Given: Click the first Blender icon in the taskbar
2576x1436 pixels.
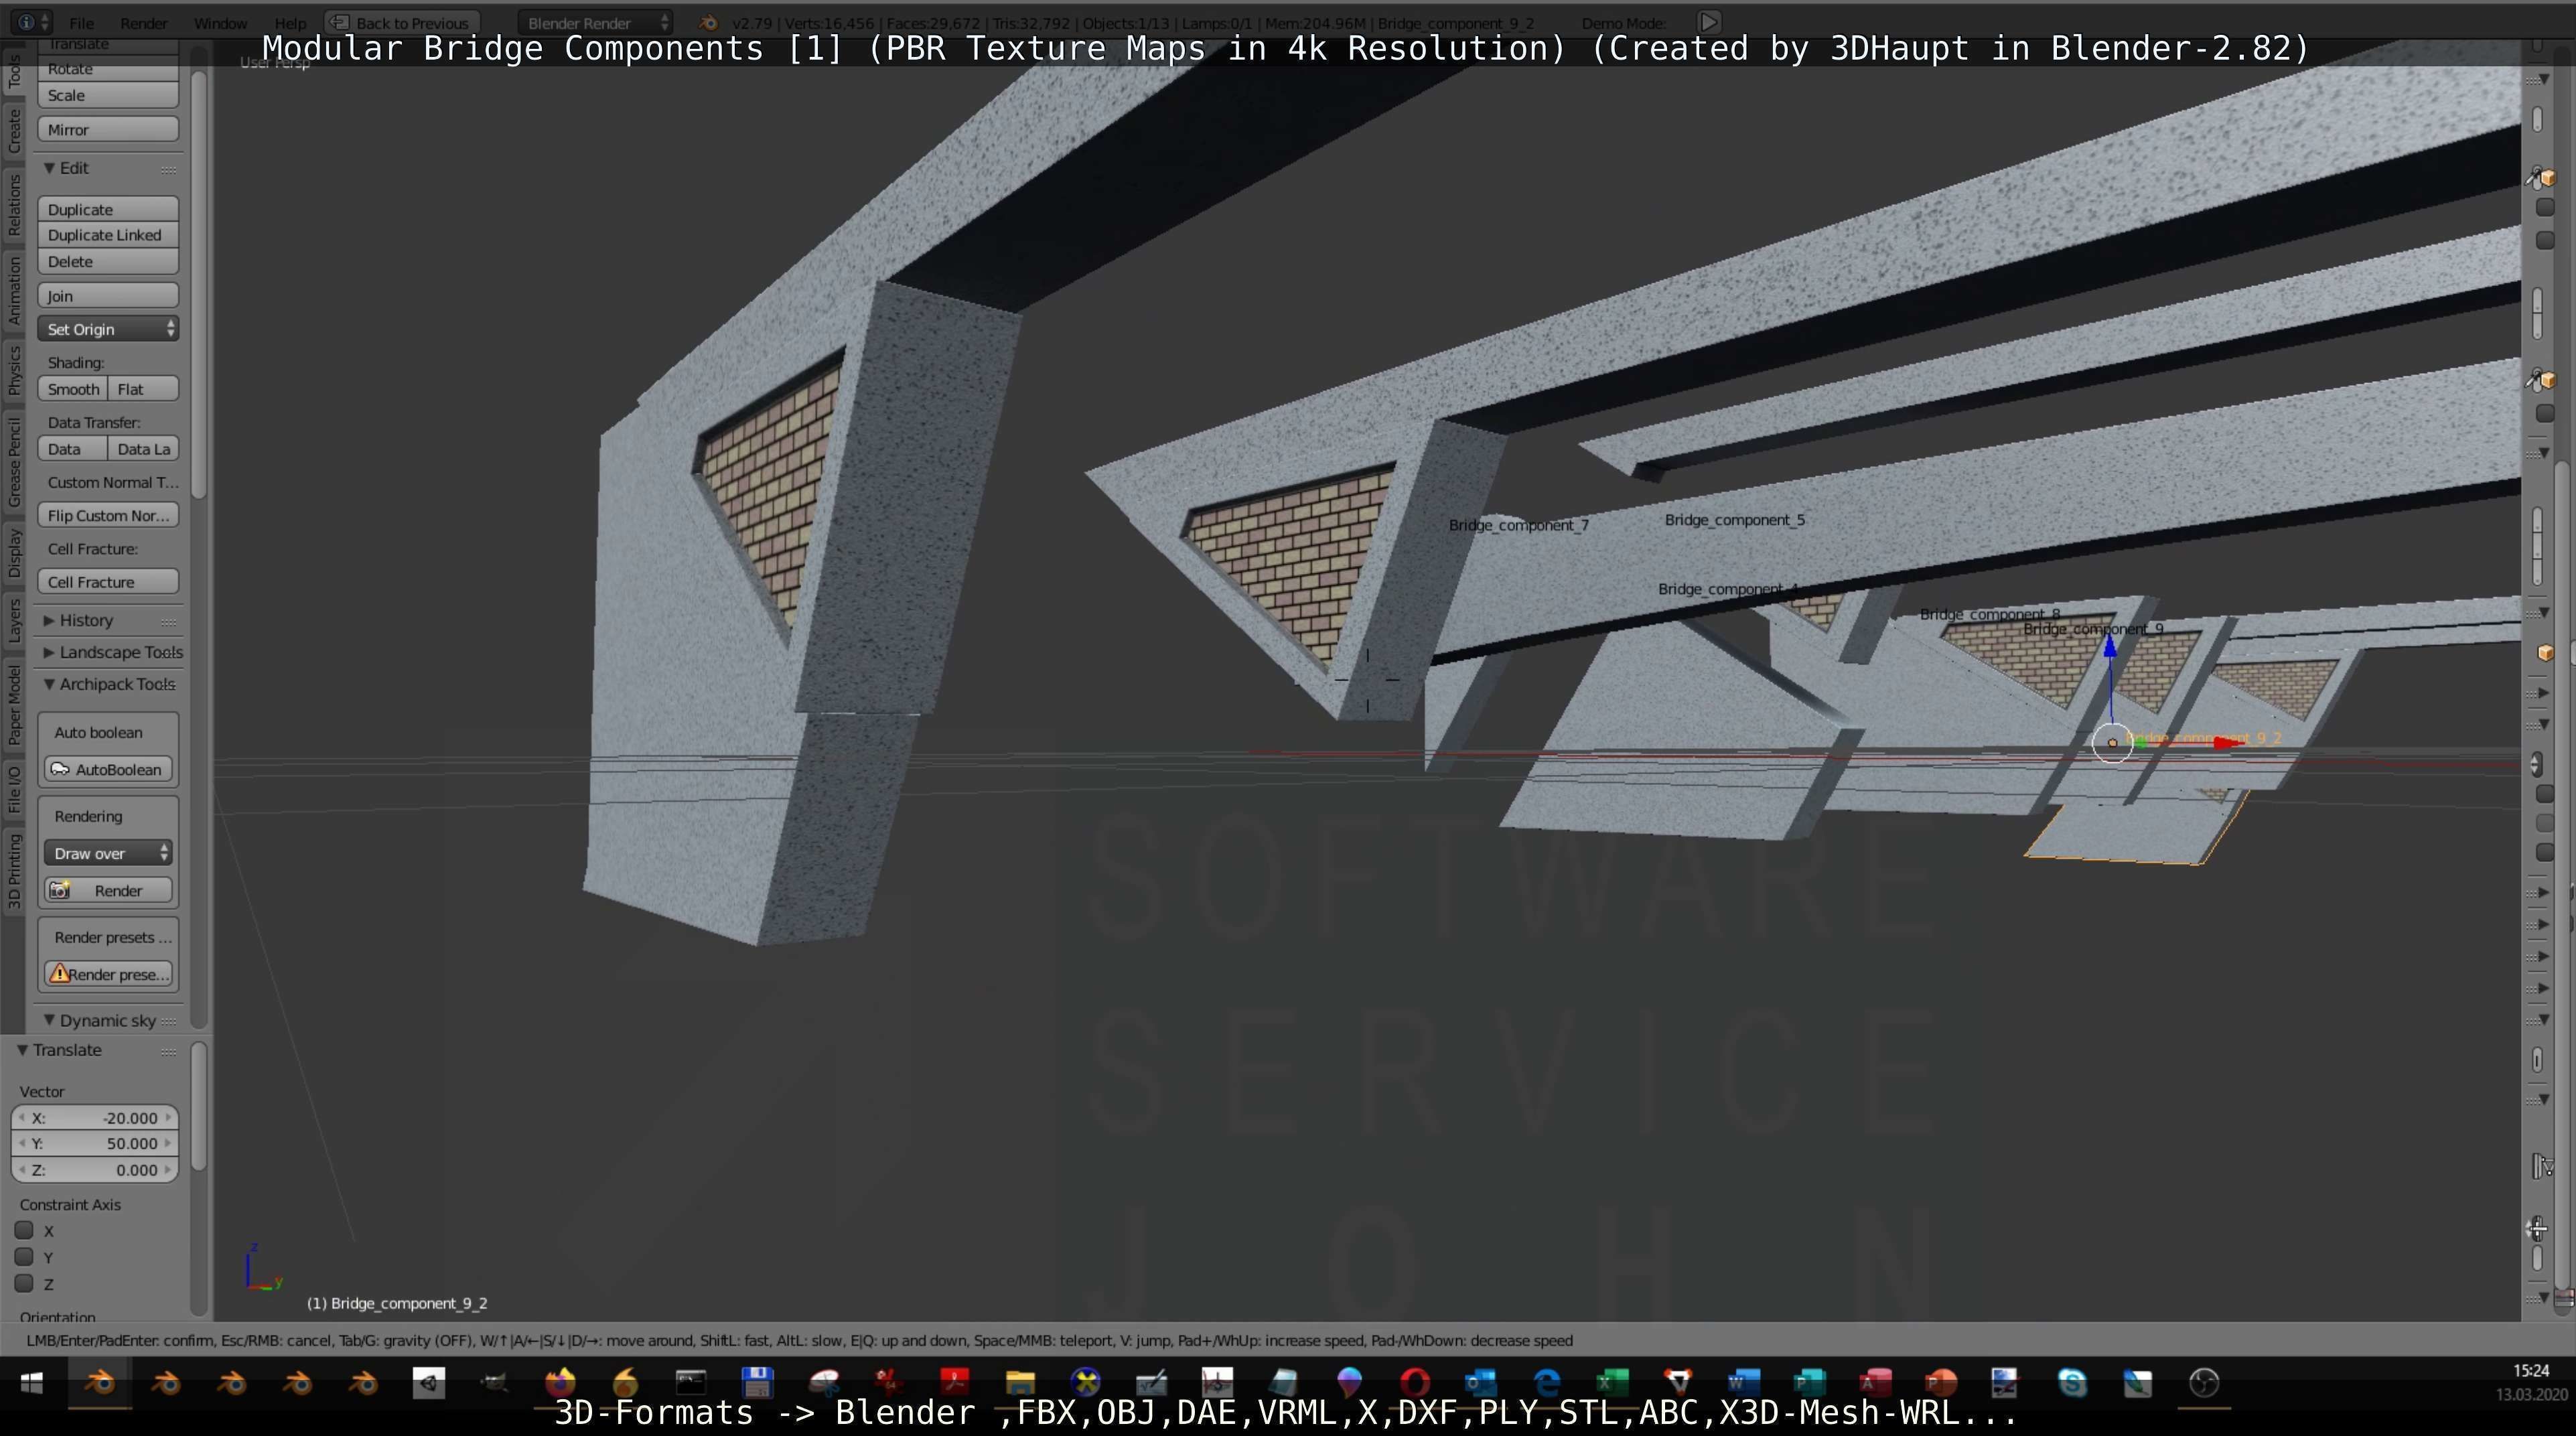Looking at the screenshot, I should click(x=100, y=1383).
